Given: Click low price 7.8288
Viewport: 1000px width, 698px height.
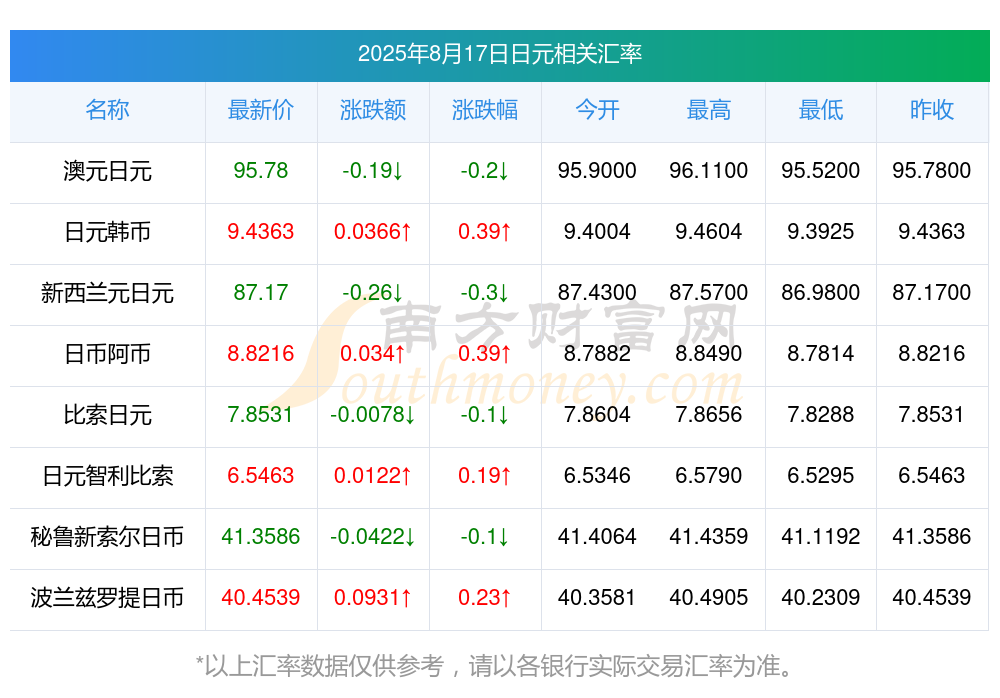Looking at the screenshot, I should [x=821, y=415].
